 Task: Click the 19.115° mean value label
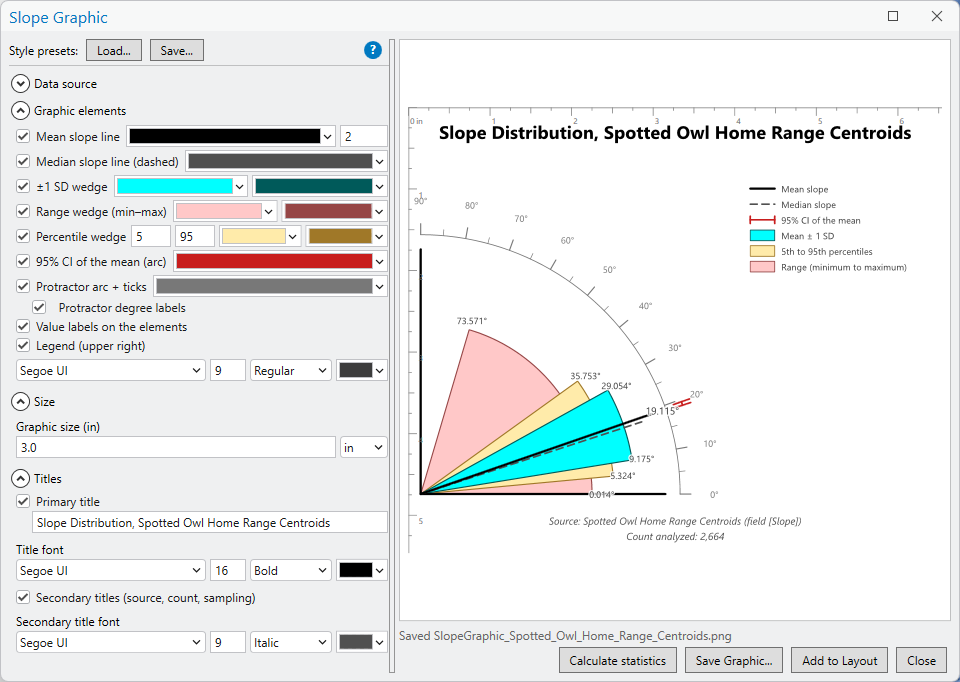point(662,411)
